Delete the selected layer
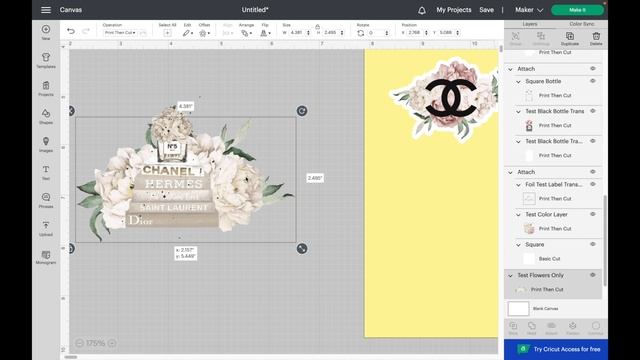The width and height of the screenshot is (640, 360). 596,38
